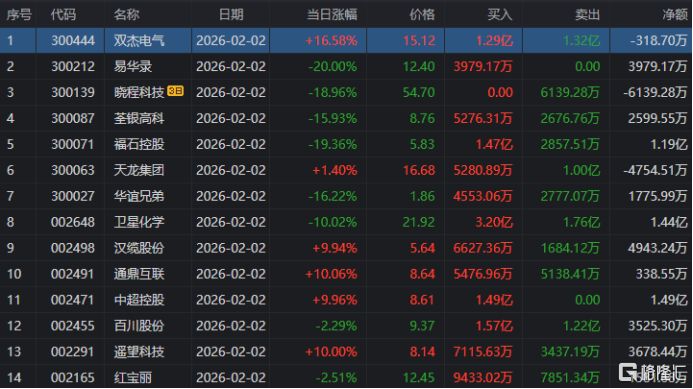Viewport: 693px width, 389px height.
Task: Click the -16.22% change value
Action: 332,196
